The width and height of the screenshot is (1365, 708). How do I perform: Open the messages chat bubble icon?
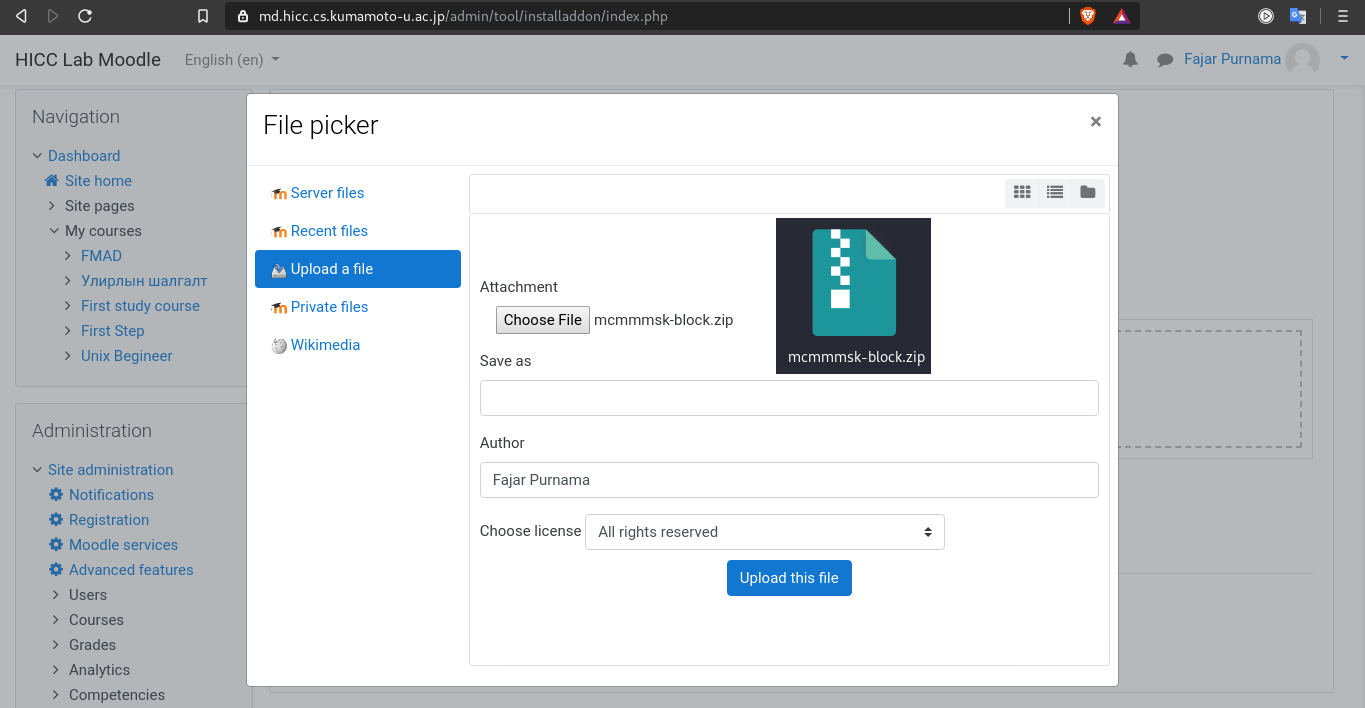[1165, 60]
